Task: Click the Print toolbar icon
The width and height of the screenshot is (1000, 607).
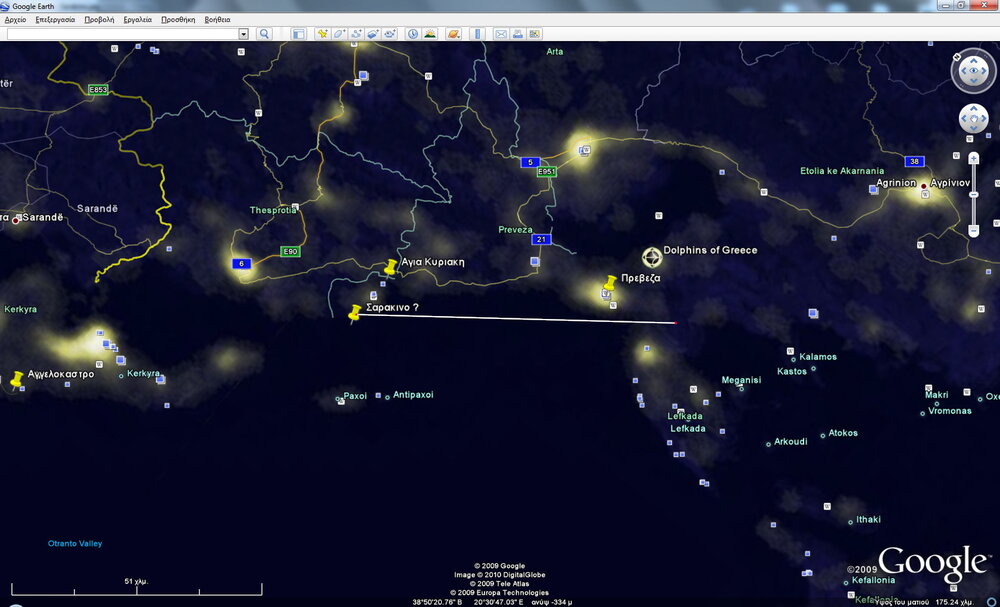Action: (x=518, y=34)
